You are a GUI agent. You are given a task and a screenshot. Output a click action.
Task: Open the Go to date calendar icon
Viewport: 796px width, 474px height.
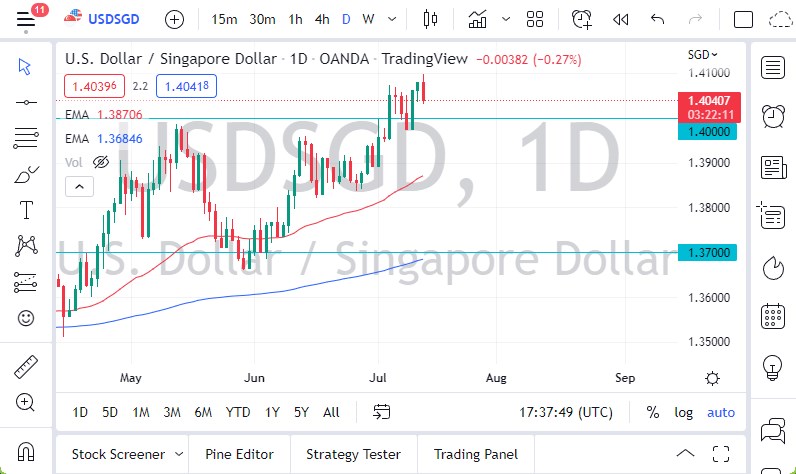pyautogui.click(x=381, y=412)
